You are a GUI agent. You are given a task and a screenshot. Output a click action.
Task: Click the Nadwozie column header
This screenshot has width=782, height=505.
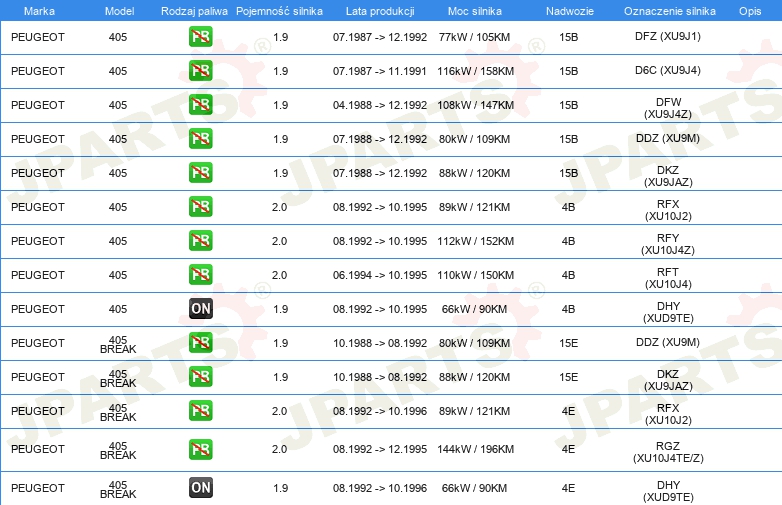pos(570,11)
